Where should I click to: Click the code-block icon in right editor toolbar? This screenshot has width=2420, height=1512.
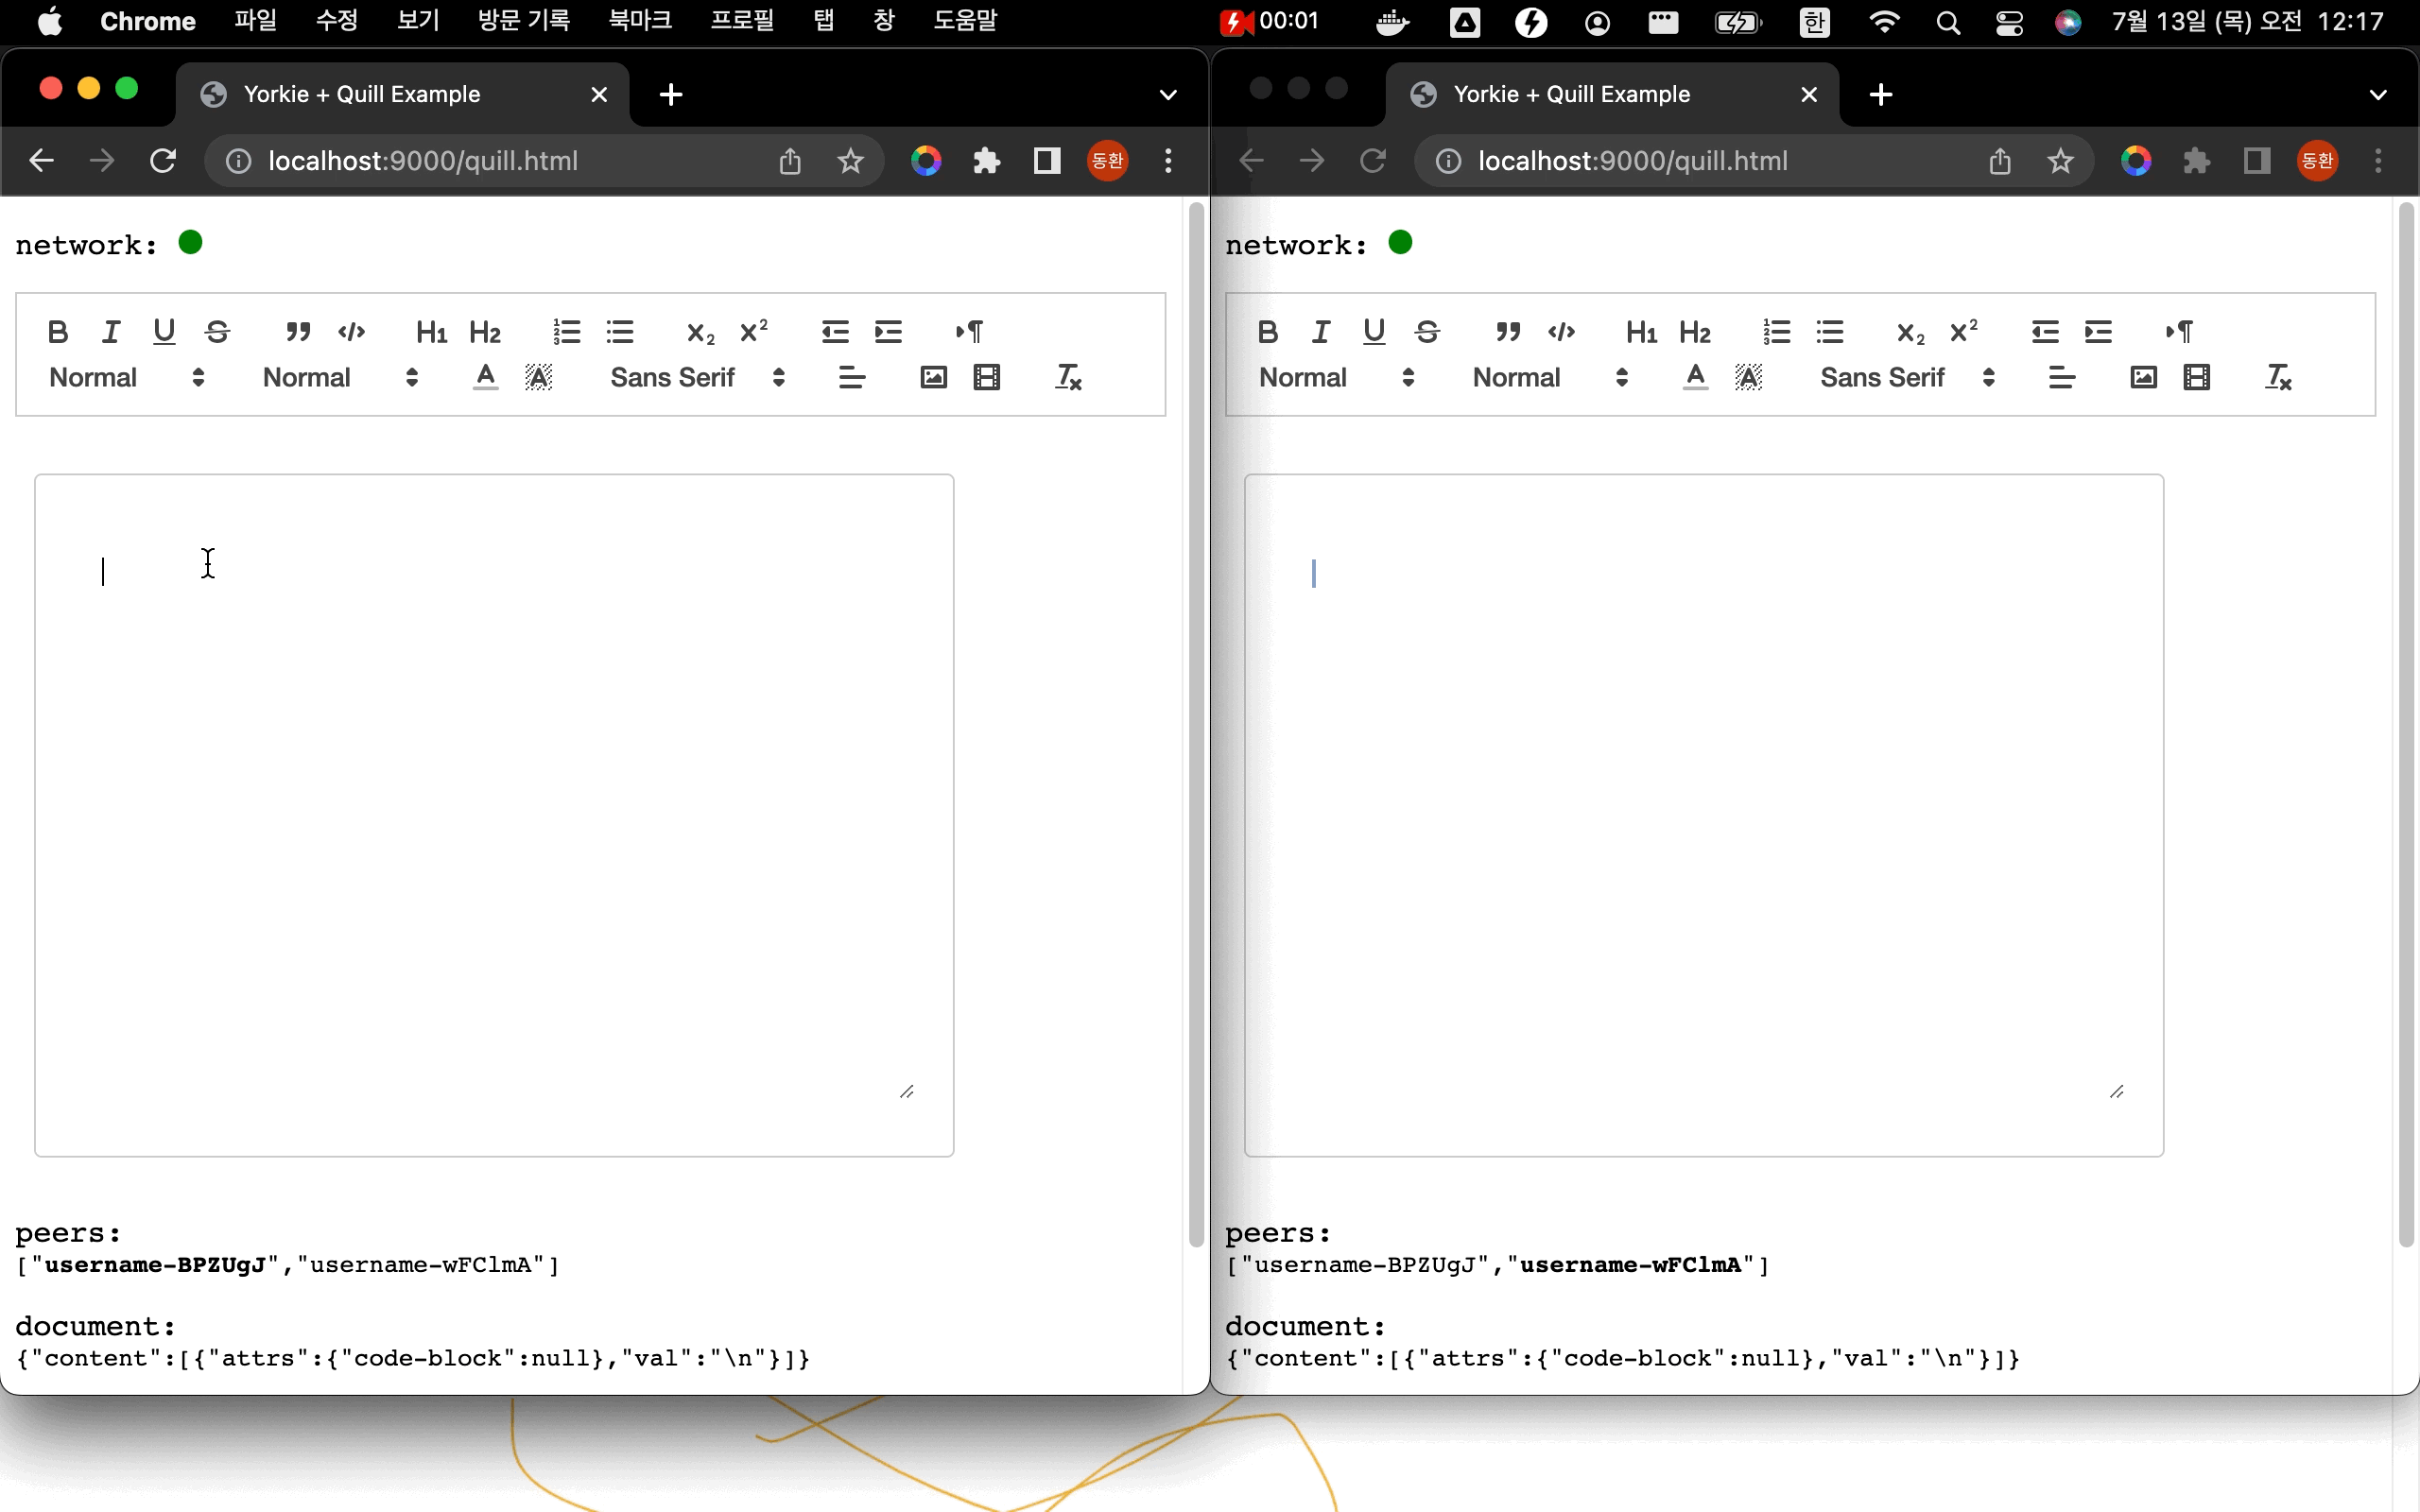1561,331
